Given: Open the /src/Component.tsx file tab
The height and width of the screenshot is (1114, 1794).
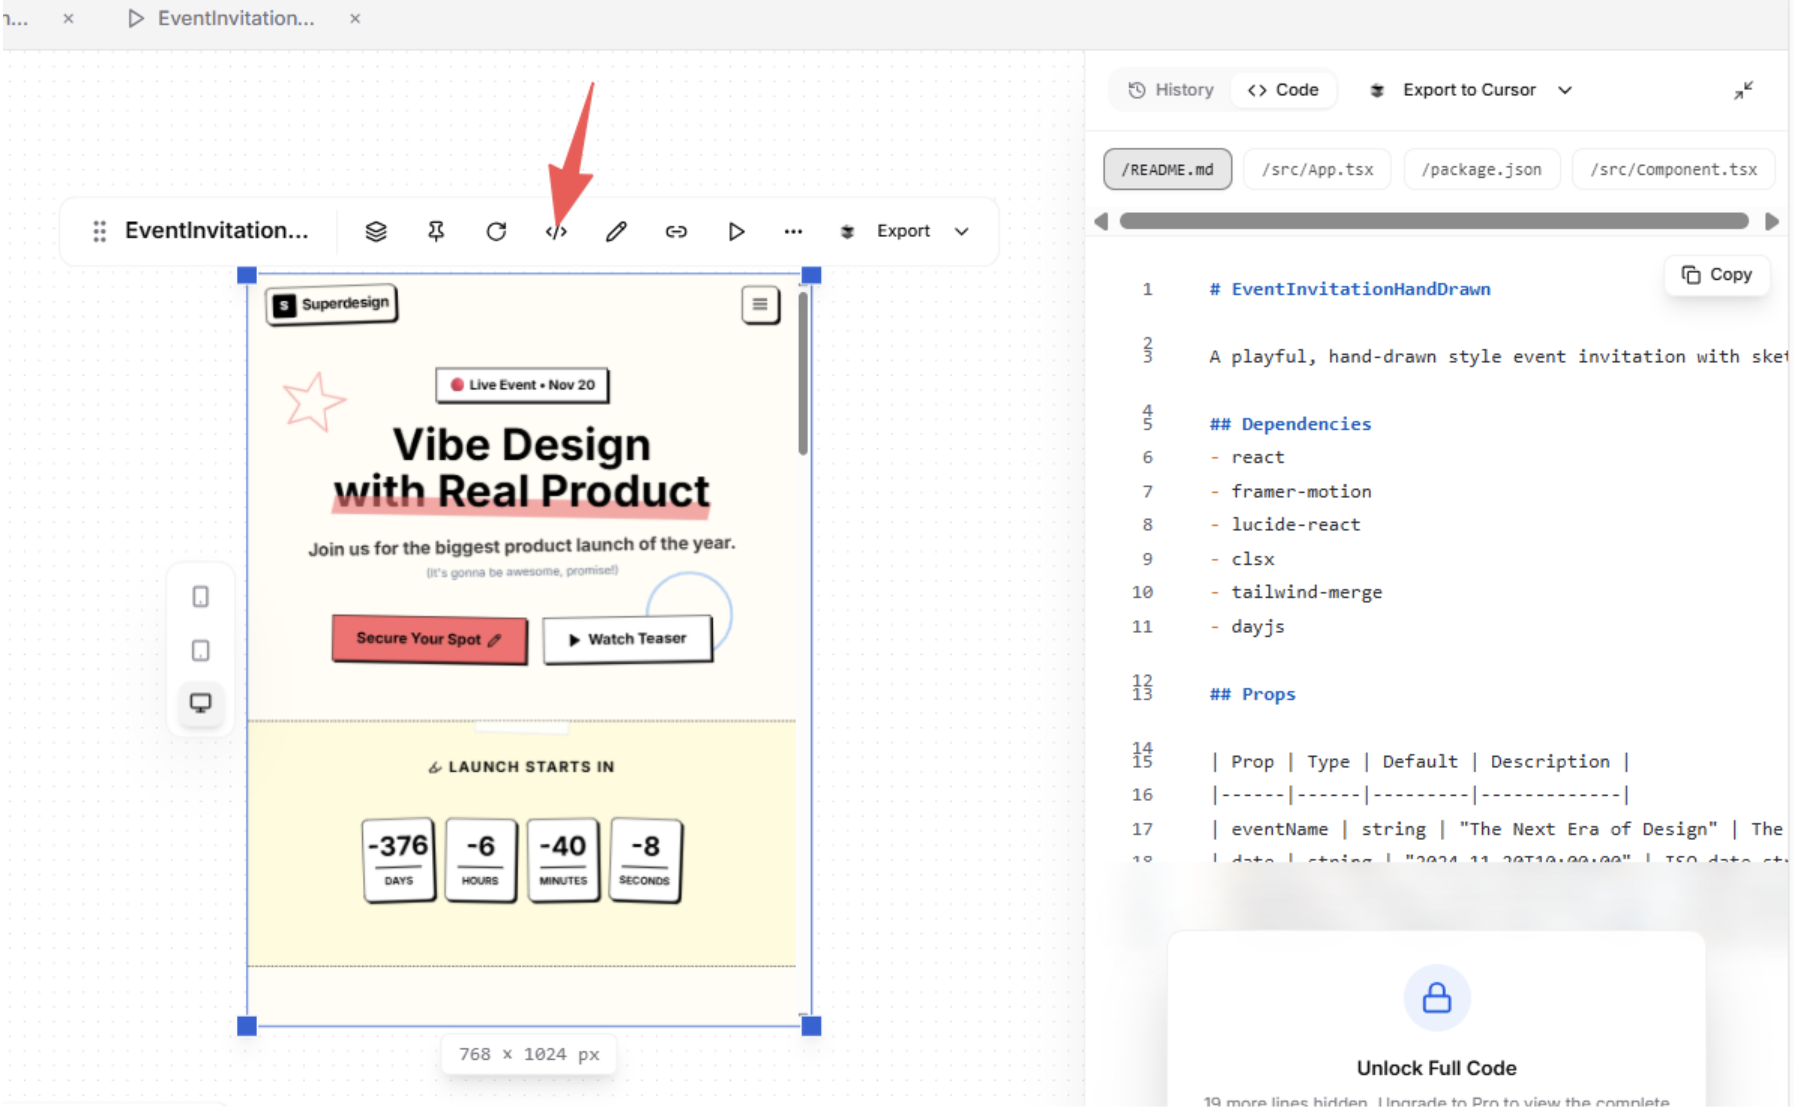Looking at the screenshot, I should point(1673,169).
